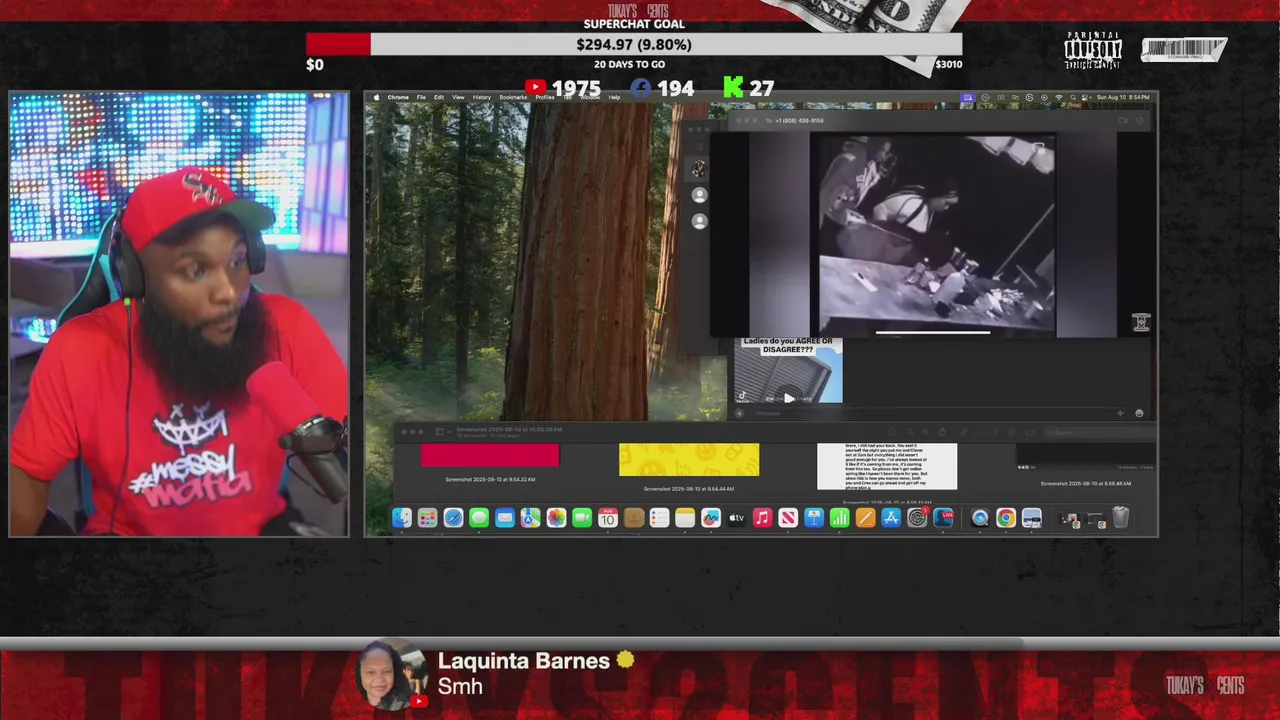Open the Maps app in the Dock
The height and width of the screenshot is (720, 1280).
pyautogui.click(x=530, y=517)
